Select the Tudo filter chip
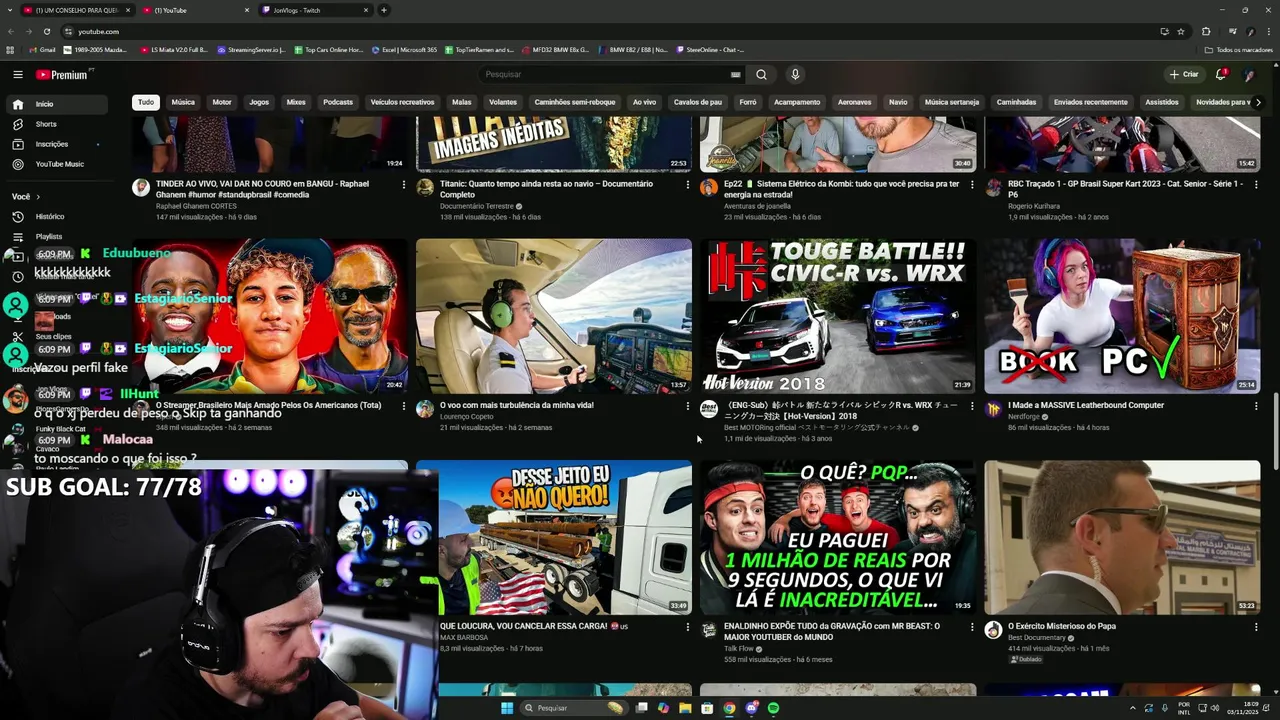 pos(146,102)
